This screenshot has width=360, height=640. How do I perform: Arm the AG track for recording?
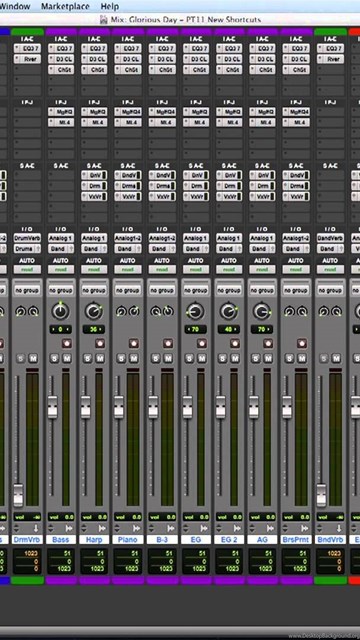(269, 343)
